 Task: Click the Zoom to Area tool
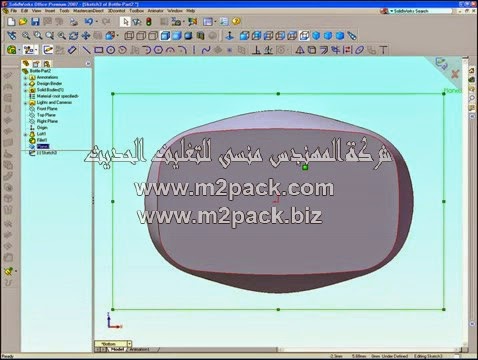38,35
